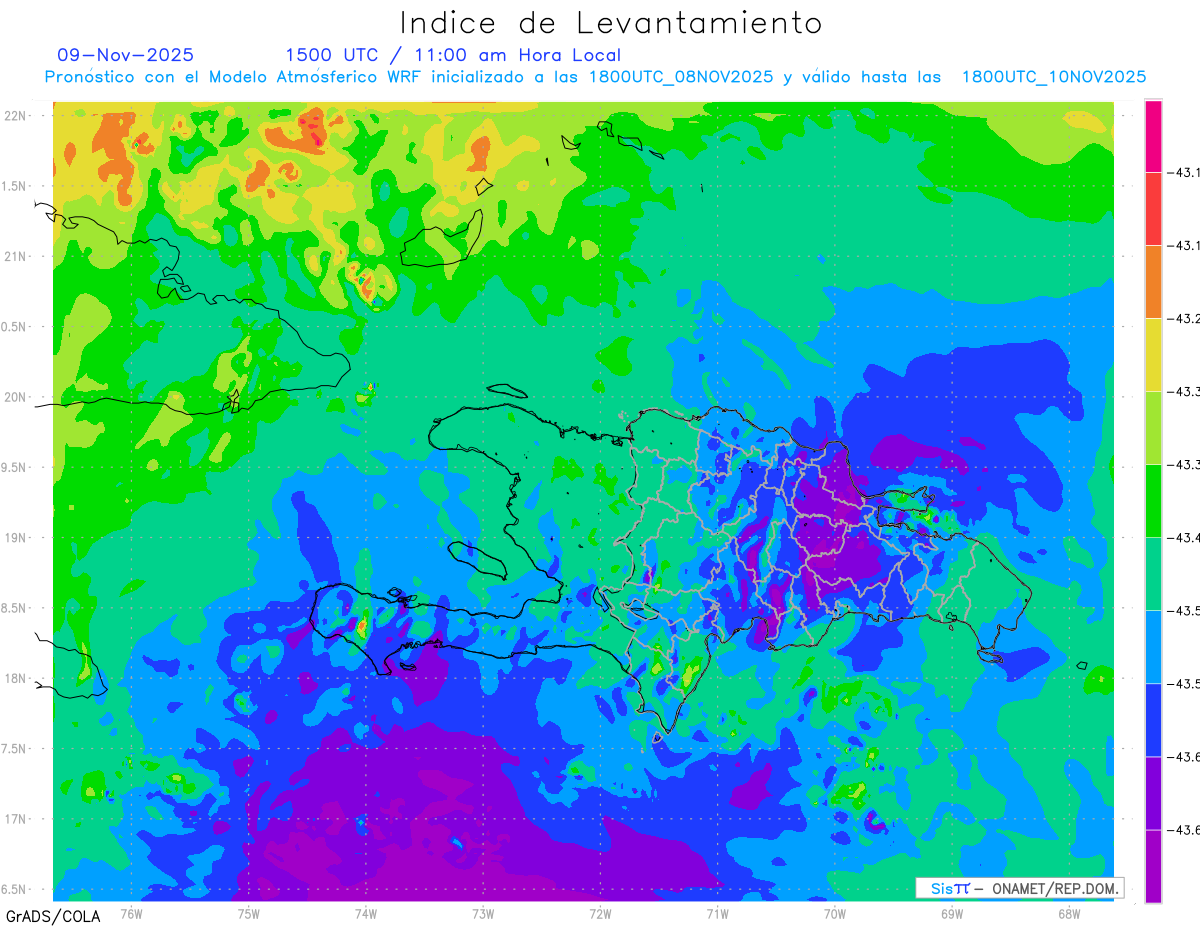Screen dimensions: 1200x927
Task: Click the '75W' longitude label
Action: pyautogui.click(x=249, y=913)
